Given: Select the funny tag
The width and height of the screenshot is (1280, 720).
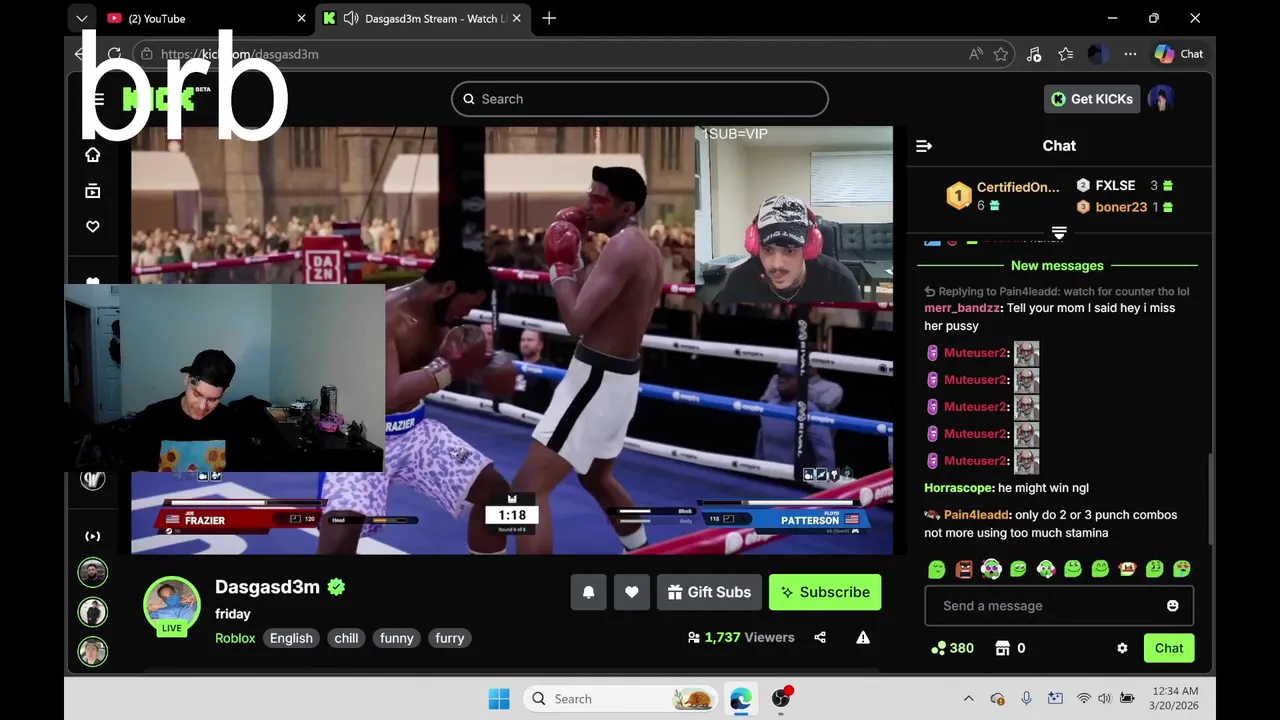Looking at the screenshot, I should pyautogui.click(x=397, y=638).
